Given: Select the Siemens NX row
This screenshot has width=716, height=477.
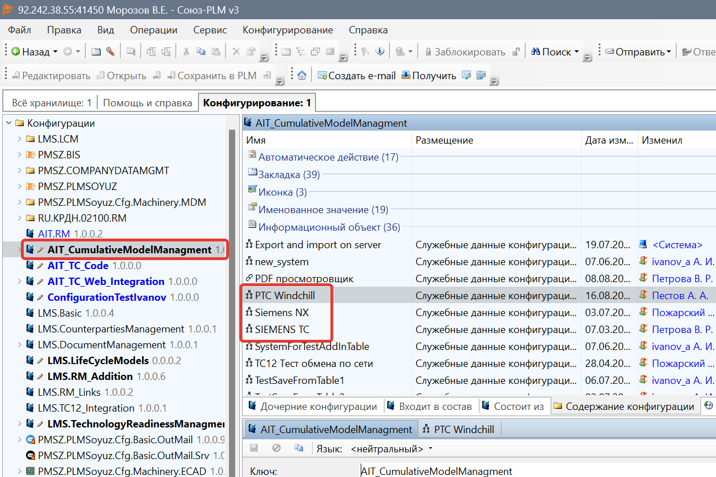Looking at the screenshot, I should tap(282, 312).
